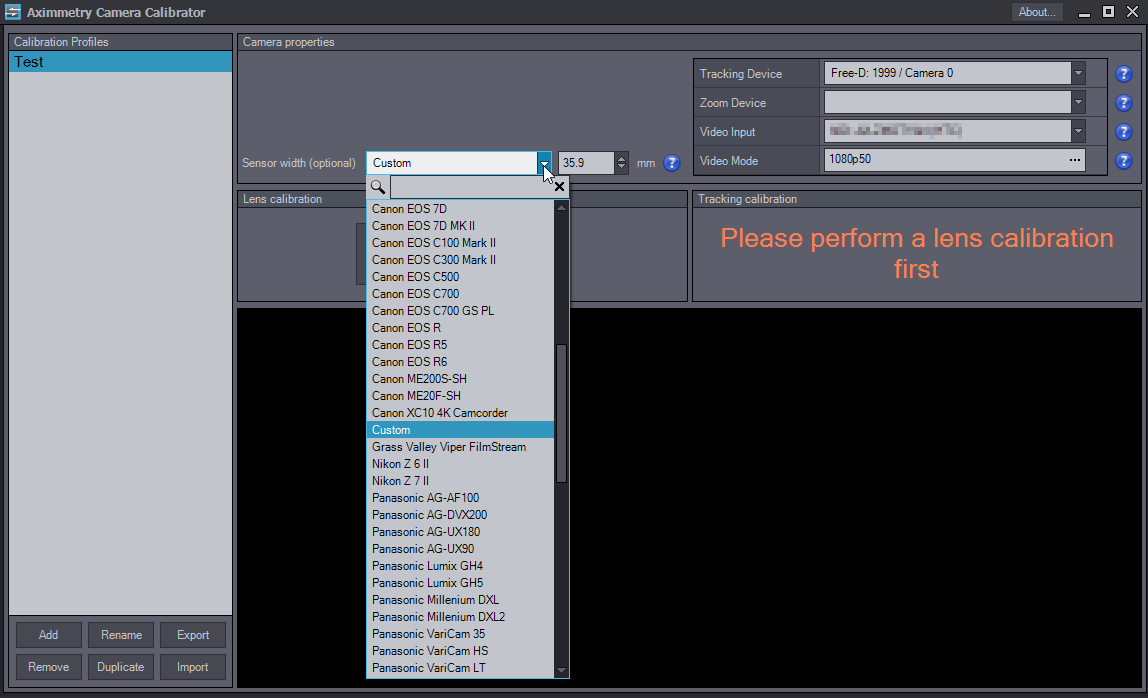Click the sensor width 35.9 value field
Viewport: 1148px width, 698px height.
click(x=586, y=163)
